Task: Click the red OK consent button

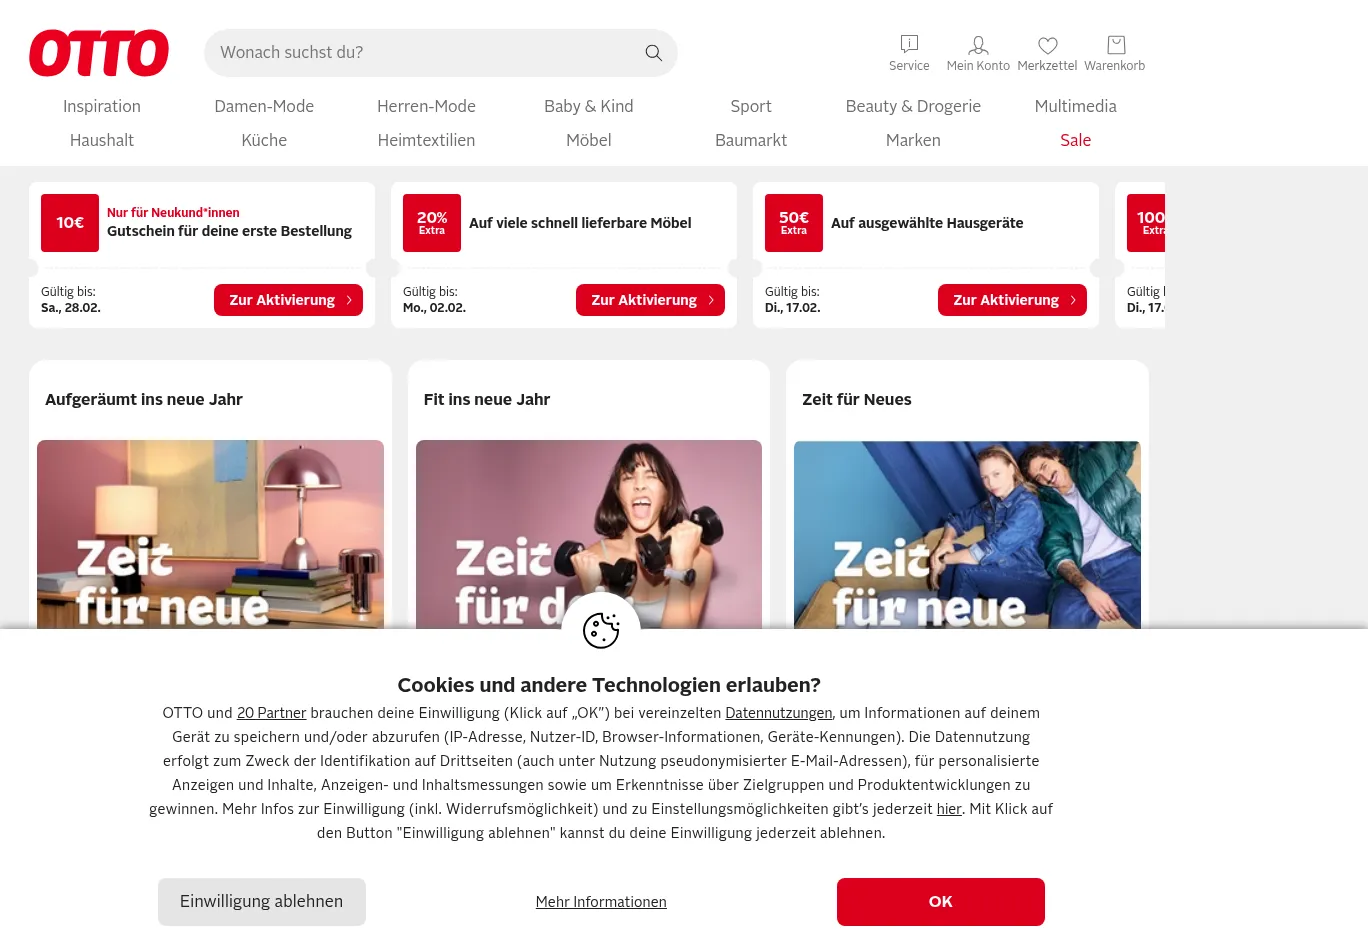Action: click(941, 902)
